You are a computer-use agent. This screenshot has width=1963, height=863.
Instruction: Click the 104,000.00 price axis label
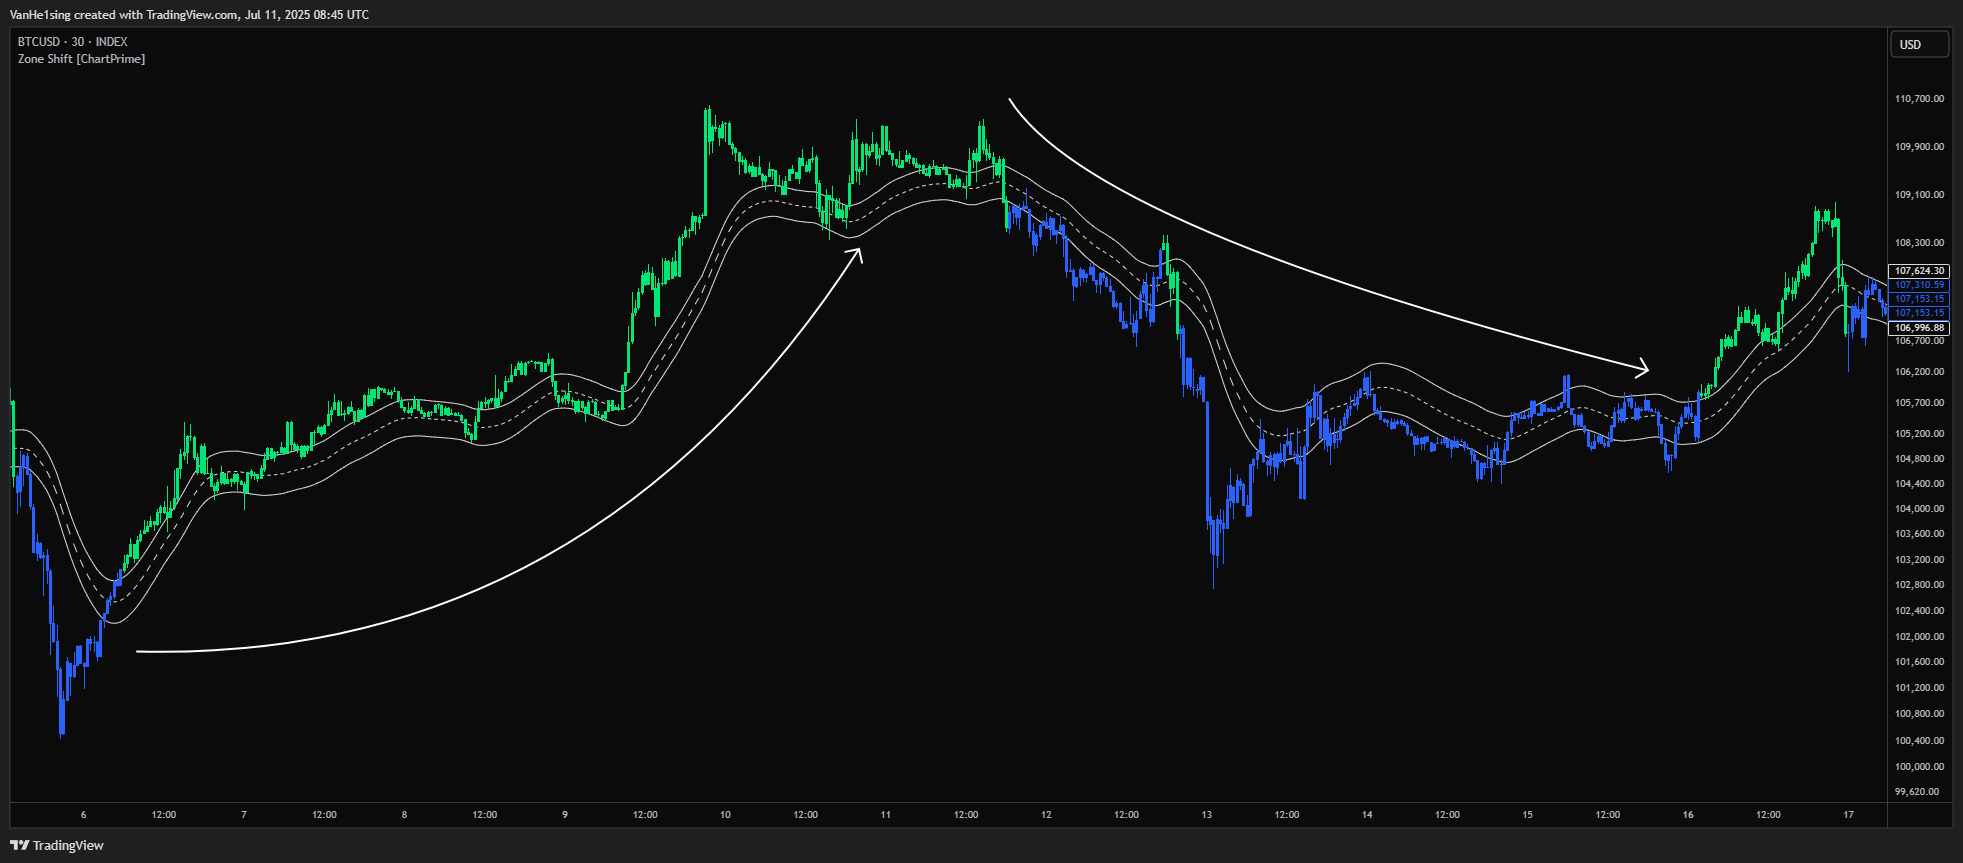1919,509
